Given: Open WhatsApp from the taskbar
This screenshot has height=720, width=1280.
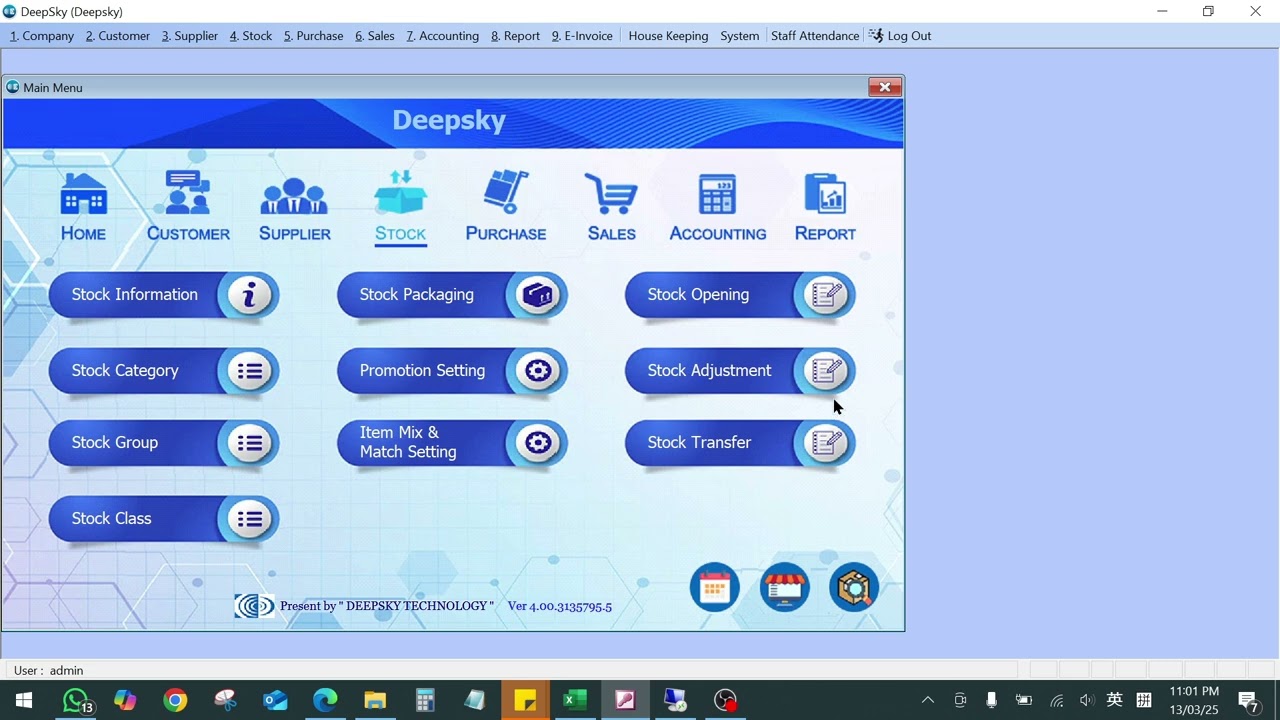Looking at the screenshot, I should pyautogui.click(x=76, y=700).
